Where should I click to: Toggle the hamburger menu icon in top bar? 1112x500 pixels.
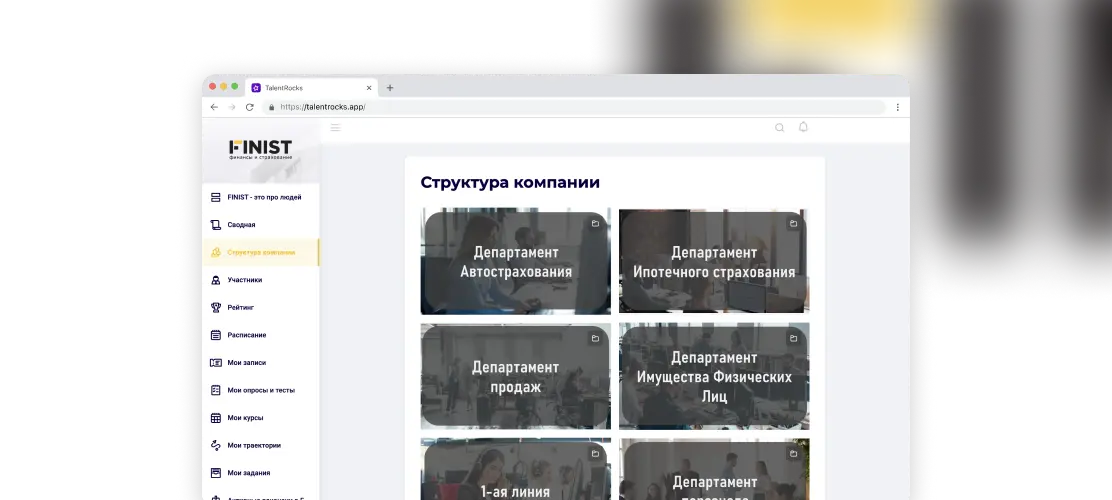click(335, 128)
